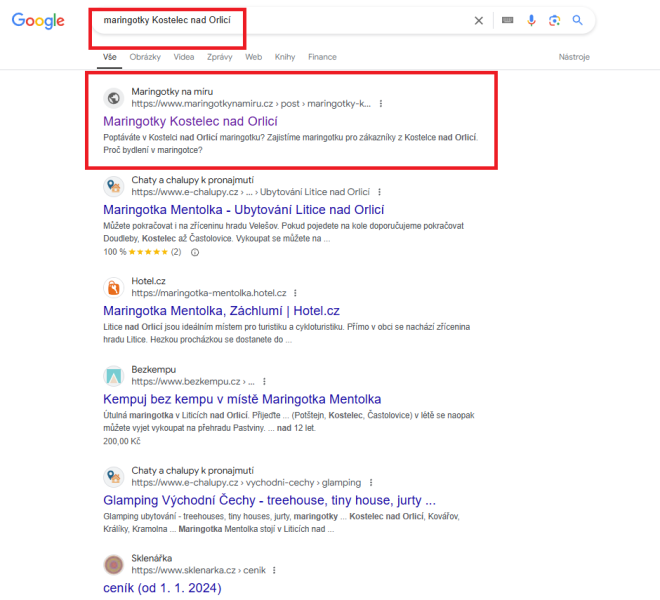This screenshot has height=600, width=660.
Task: Click the Hotel.cz site name
Action: [149, 281]
